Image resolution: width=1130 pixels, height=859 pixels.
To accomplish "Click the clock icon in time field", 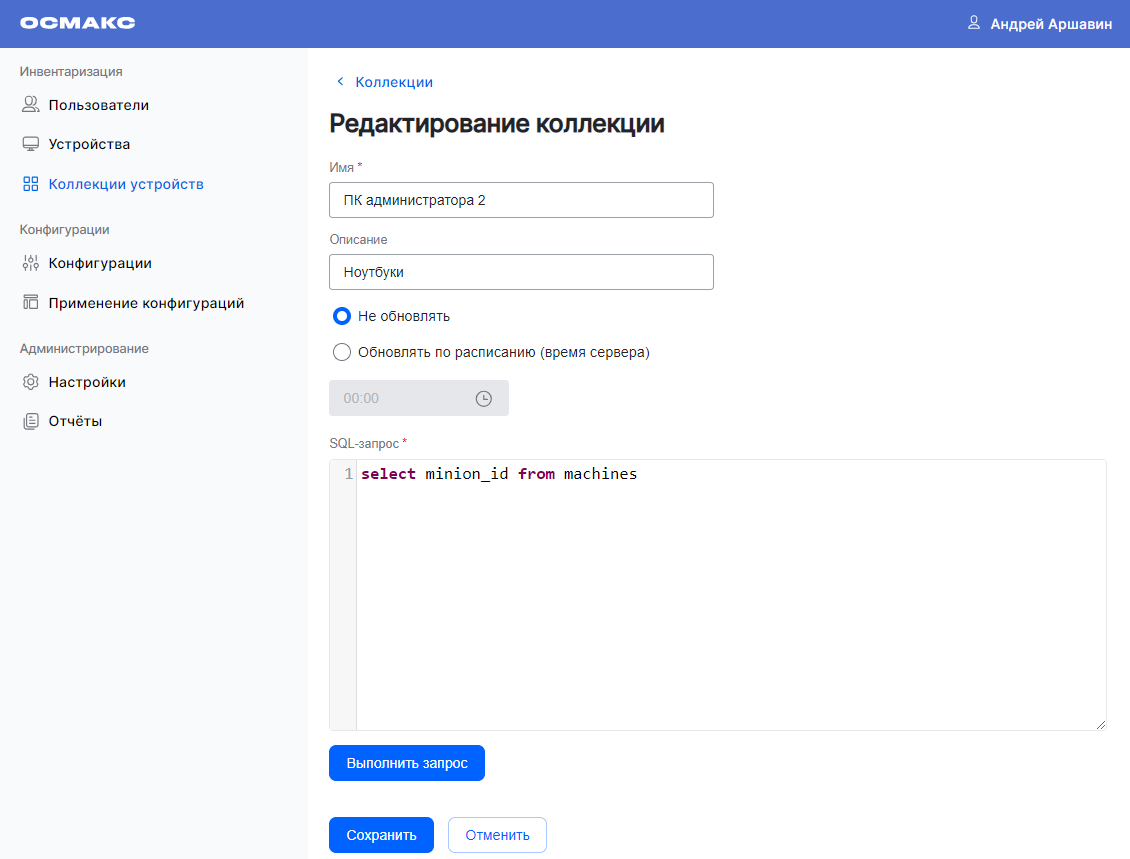I will coord(483,398).
